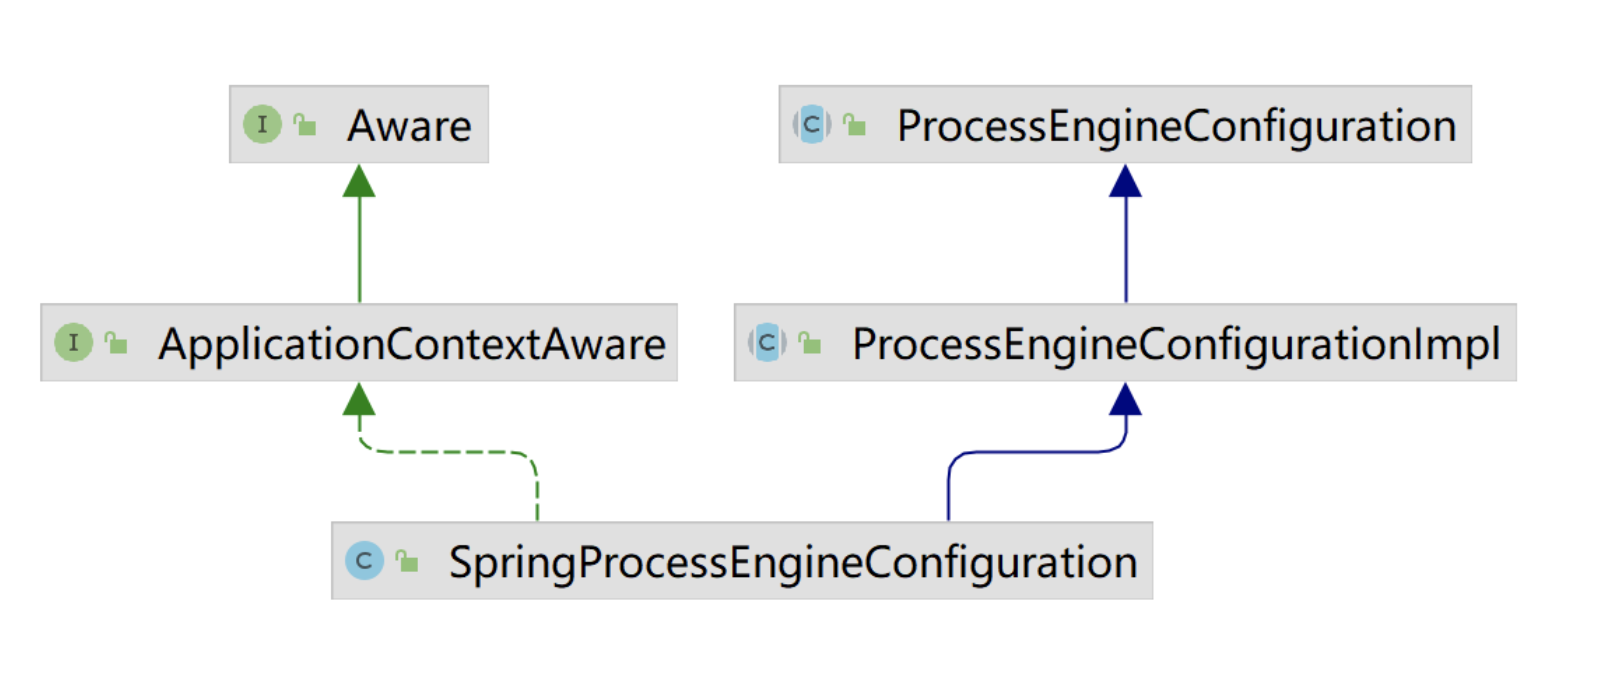Screen dimensions: 1624x682
Task: Click the class icon on SpringProcessEngineConfiguration
Action: (364, 561)
